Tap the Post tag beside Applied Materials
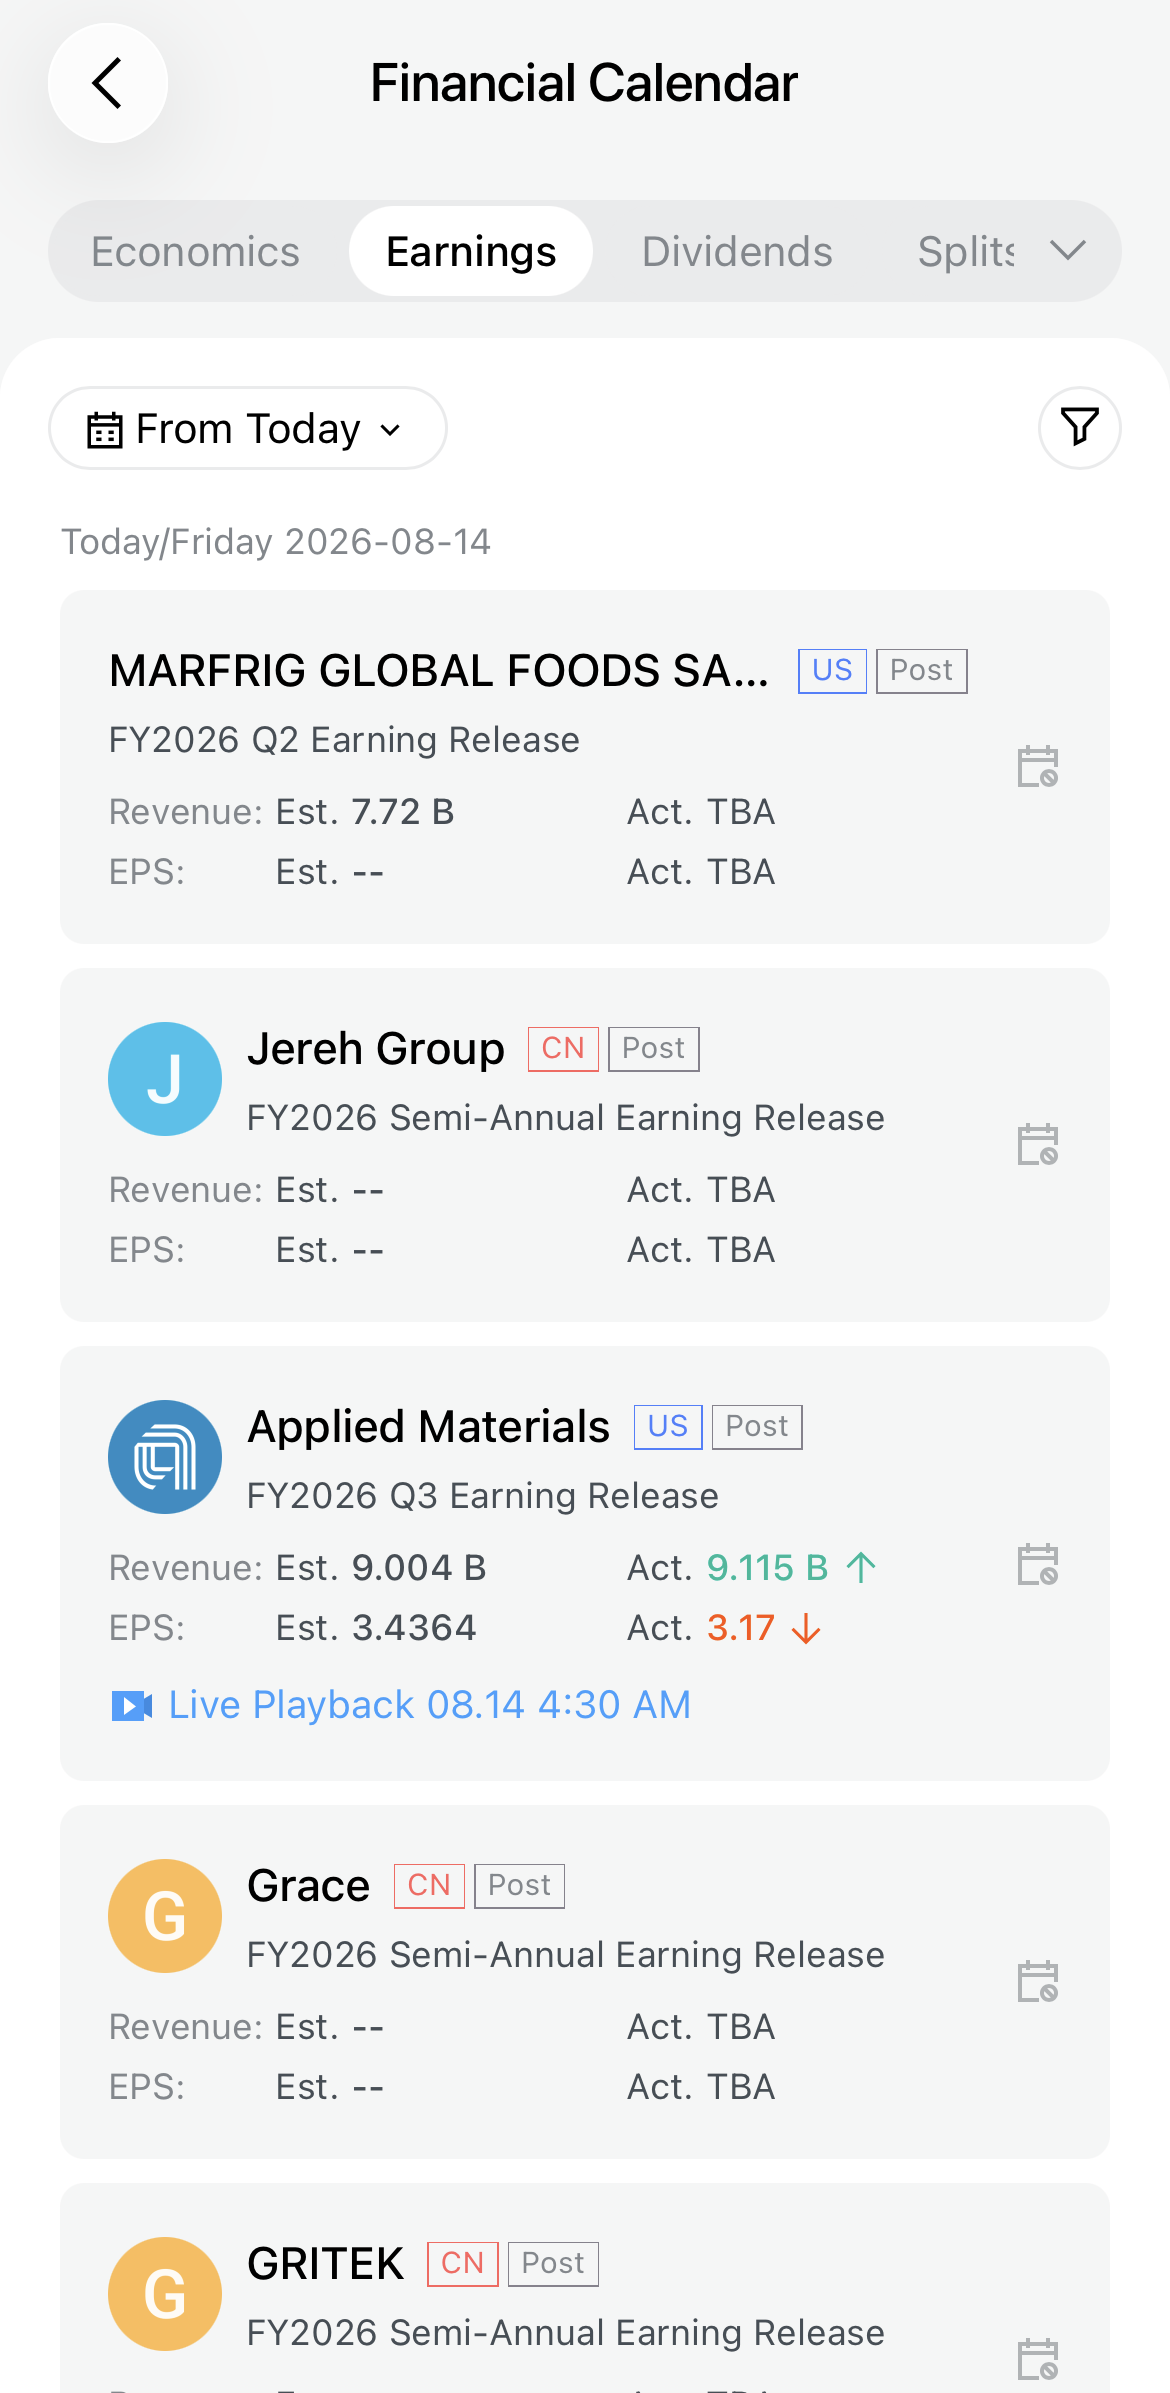The width and height of the screenshot is (1170, 2393). pyautogui.click(x=757, y=1427)
